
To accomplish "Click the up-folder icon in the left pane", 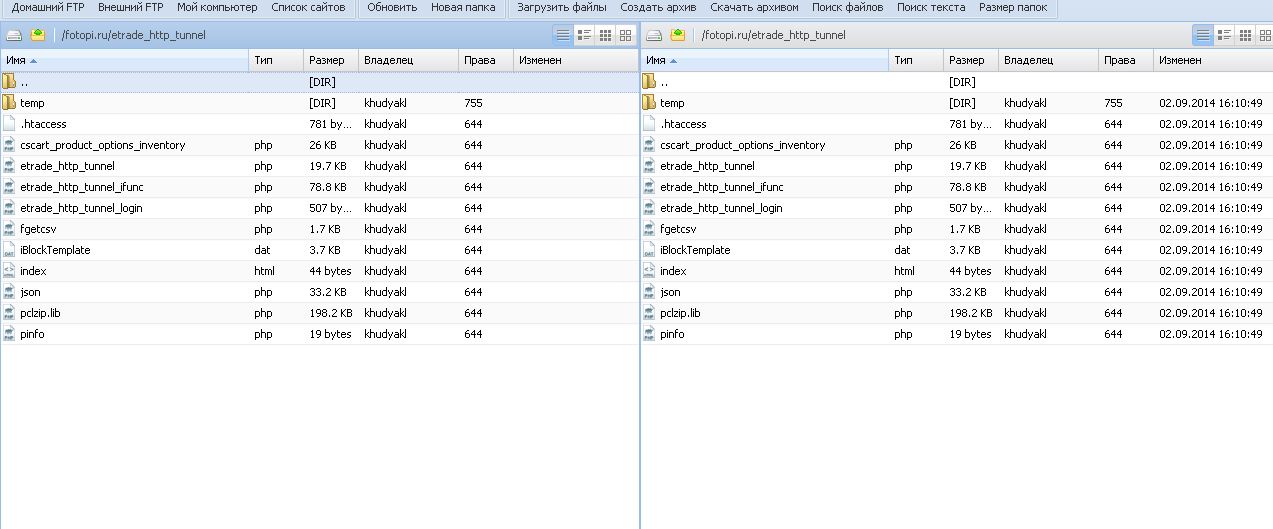I will (38, 35).
